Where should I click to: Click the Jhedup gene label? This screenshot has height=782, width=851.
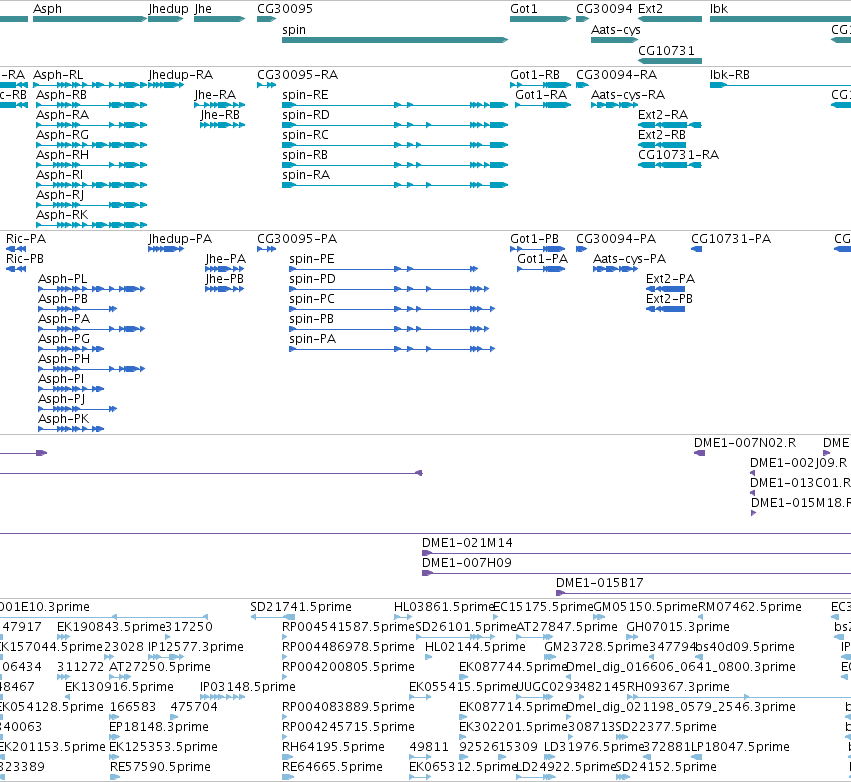pyautogui.click(x=168, y=9)
